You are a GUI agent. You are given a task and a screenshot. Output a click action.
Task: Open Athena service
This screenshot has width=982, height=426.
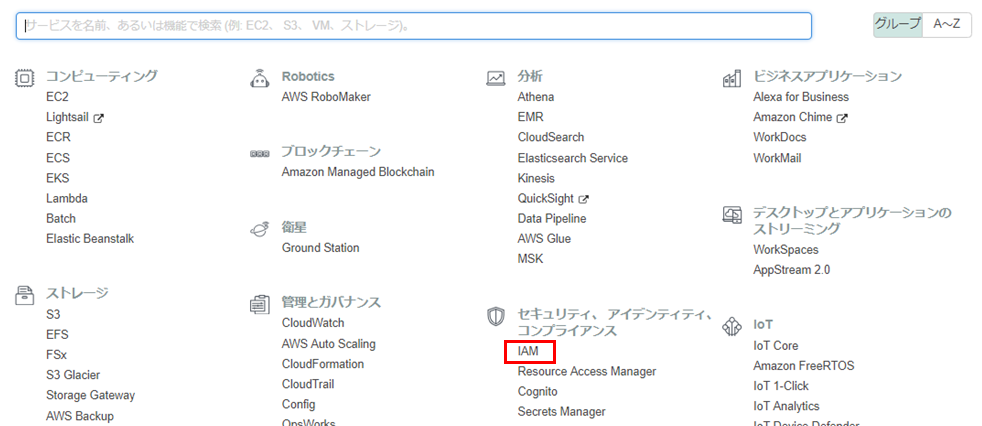(535, 97)
